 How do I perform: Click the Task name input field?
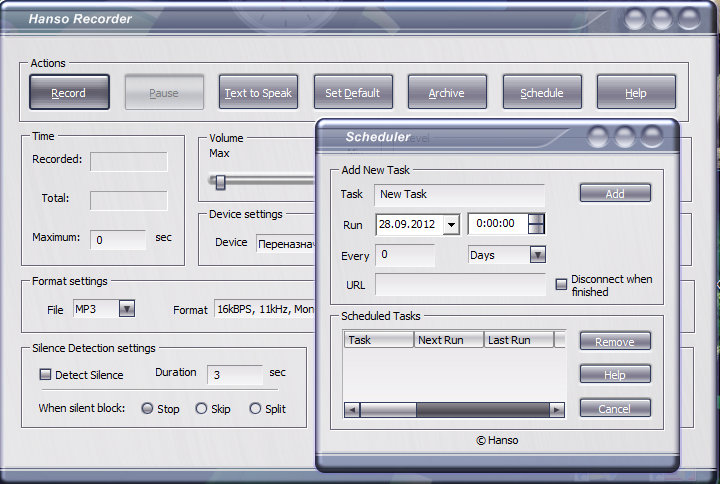tap(460, 194)
